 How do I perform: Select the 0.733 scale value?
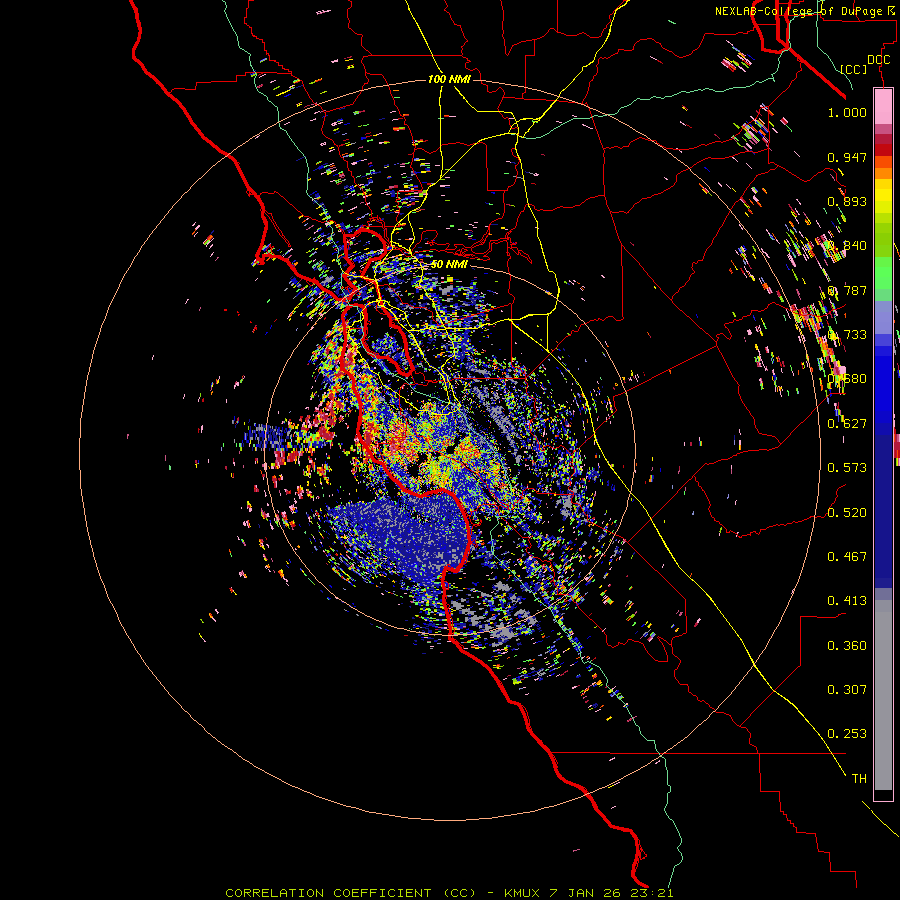(x=847, y=335)
